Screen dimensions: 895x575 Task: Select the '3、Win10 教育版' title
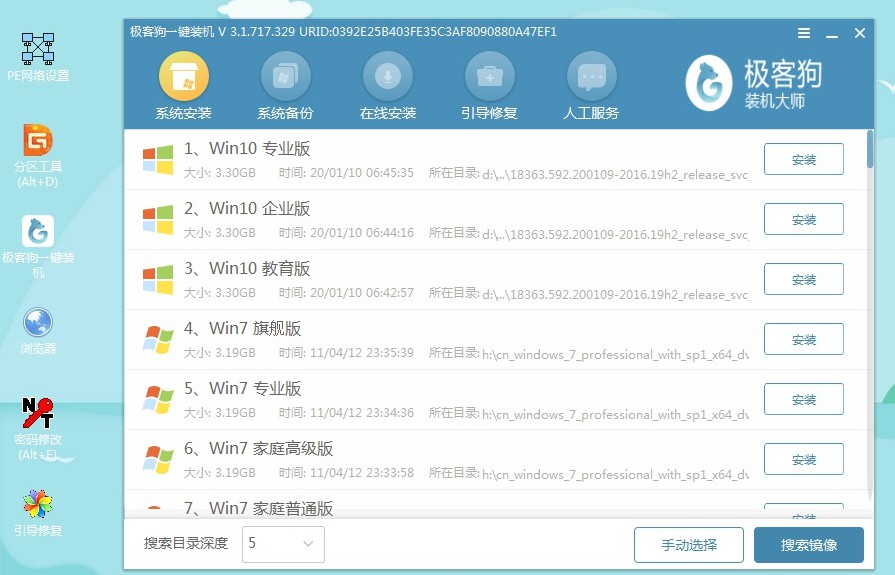click(247, 268)
